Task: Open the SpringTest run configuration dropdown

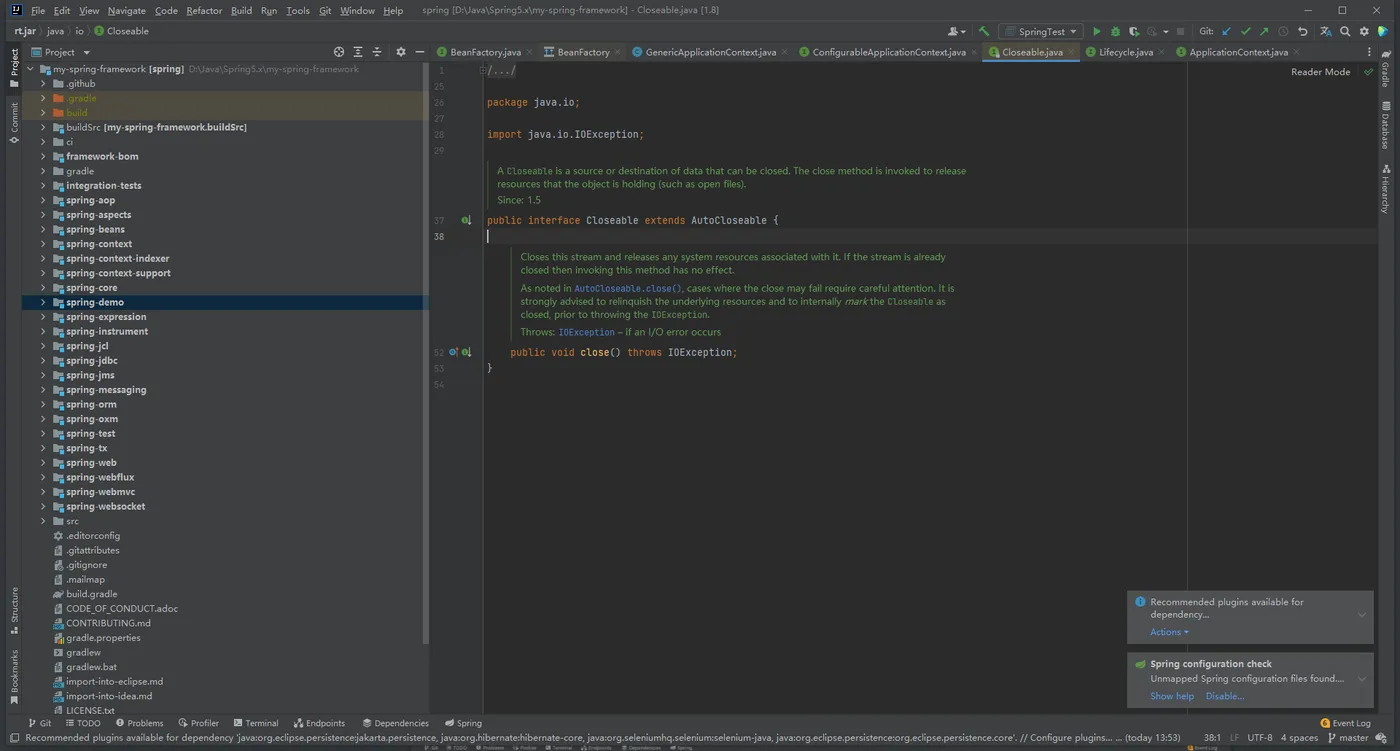Action: [x=1041, y=32]
